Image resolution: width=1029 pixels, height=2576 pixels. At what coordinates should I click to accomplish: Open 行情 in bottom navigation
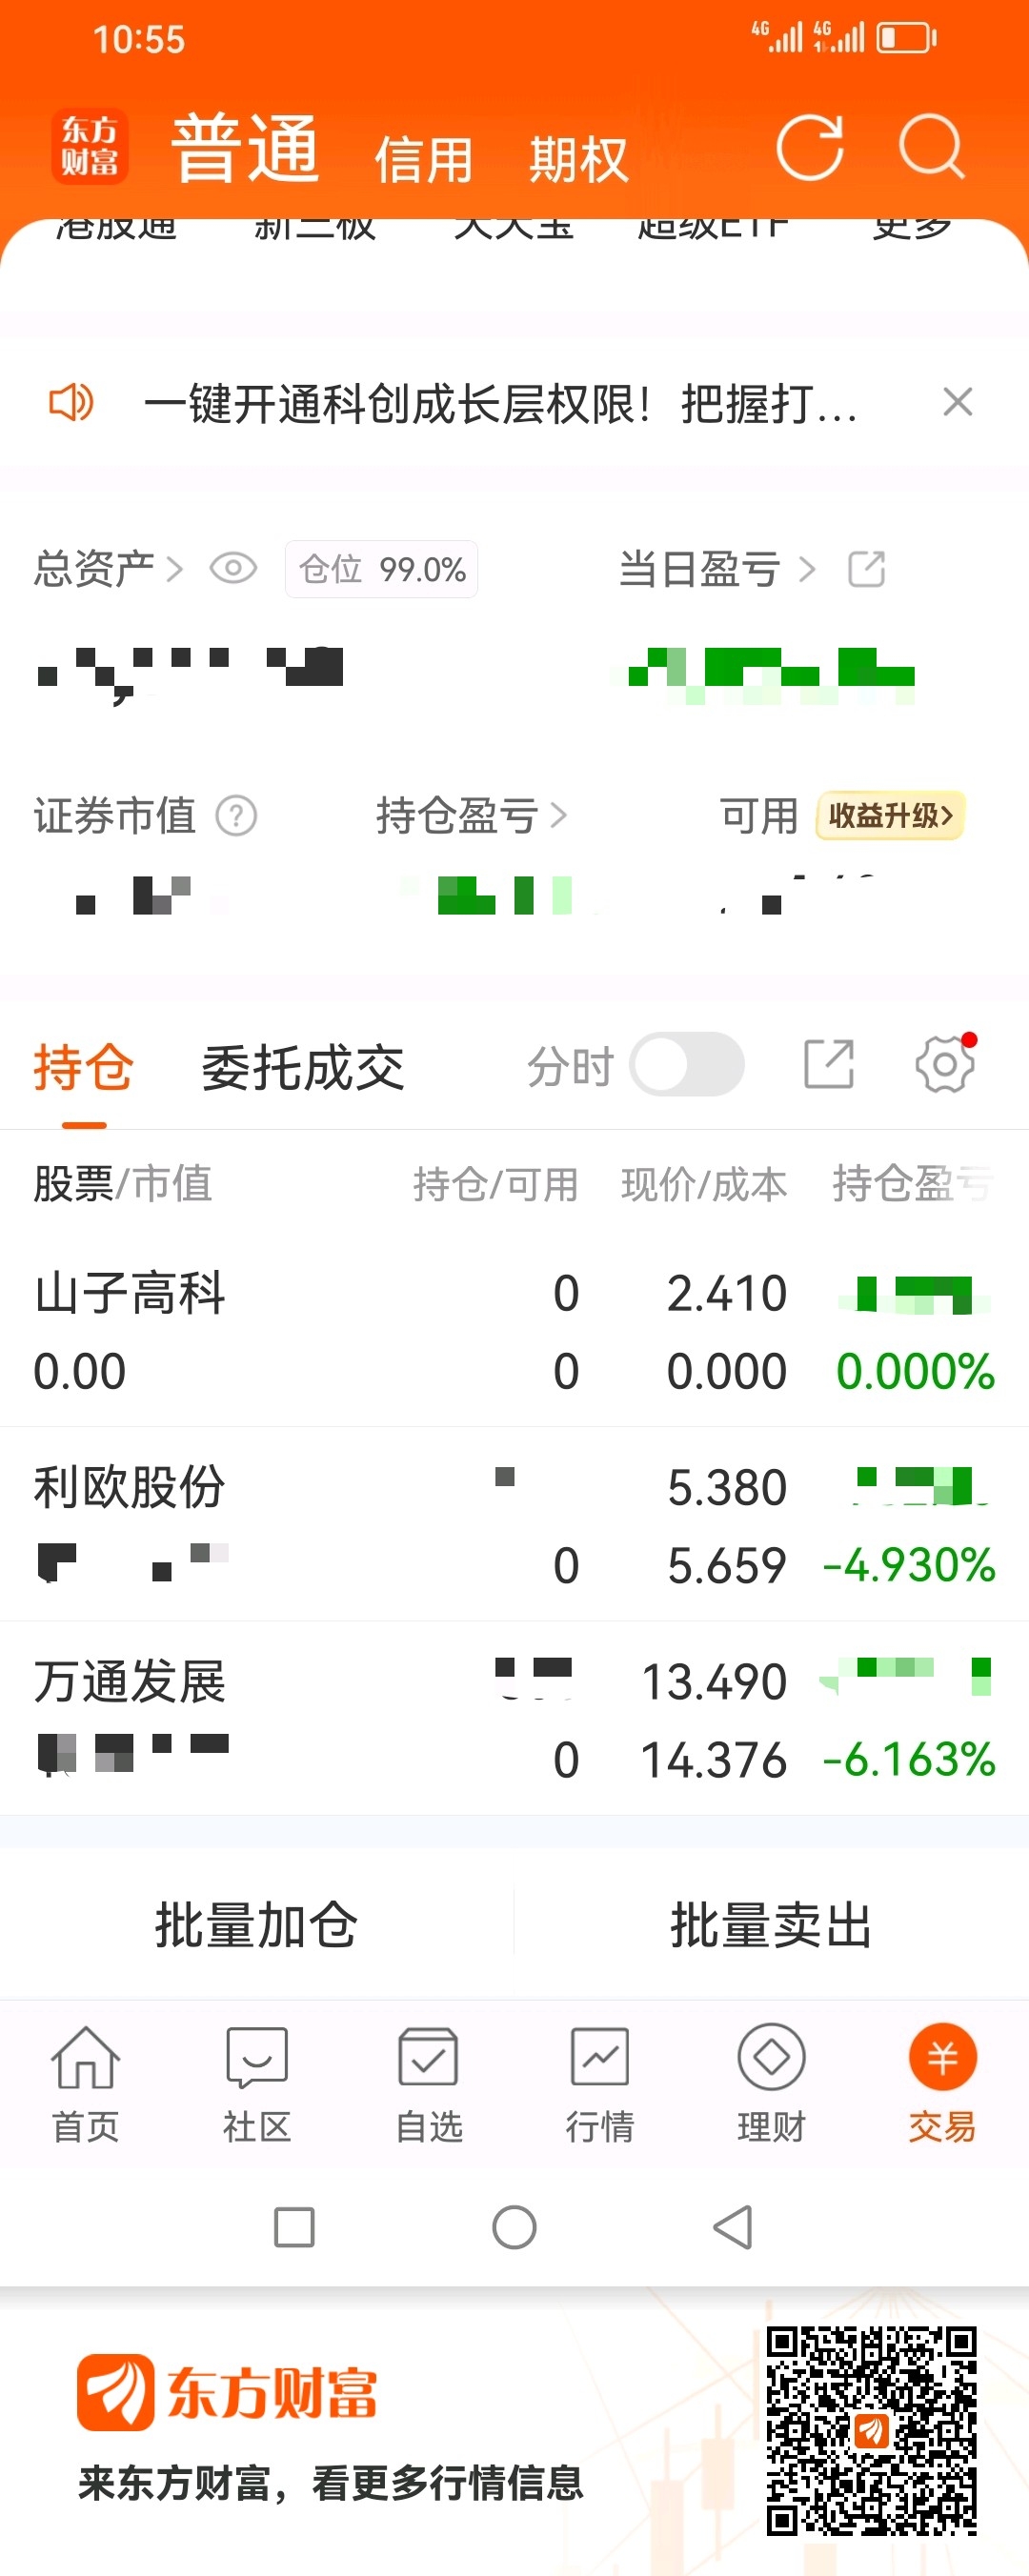600,2086
